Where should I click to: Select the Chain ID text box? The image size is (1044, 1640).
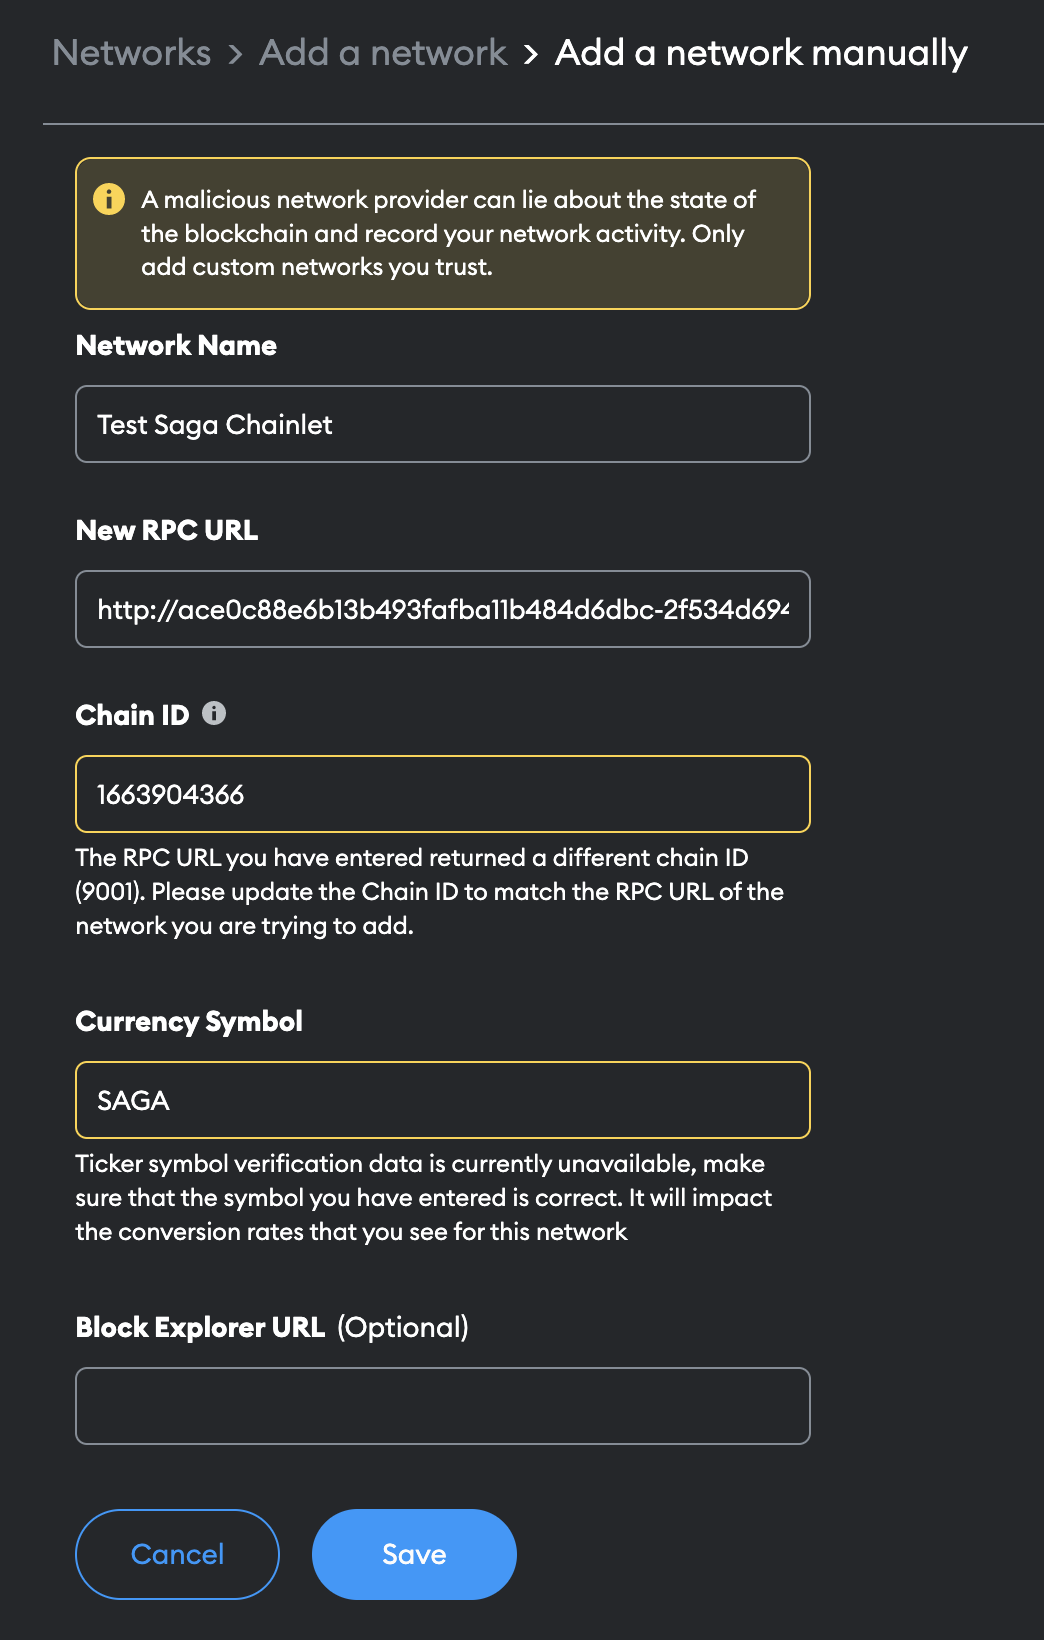[442, 794]
